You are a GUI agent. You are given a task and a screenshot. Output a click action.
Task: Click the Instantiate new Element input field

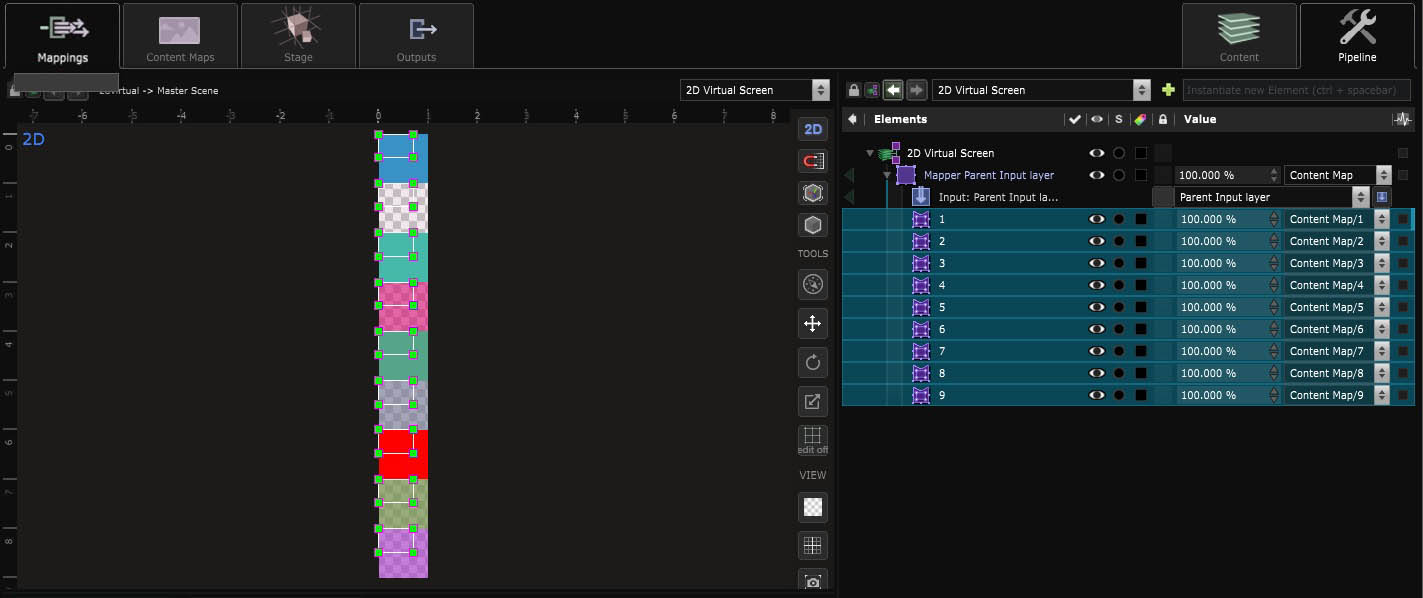tap(1296, 91)
